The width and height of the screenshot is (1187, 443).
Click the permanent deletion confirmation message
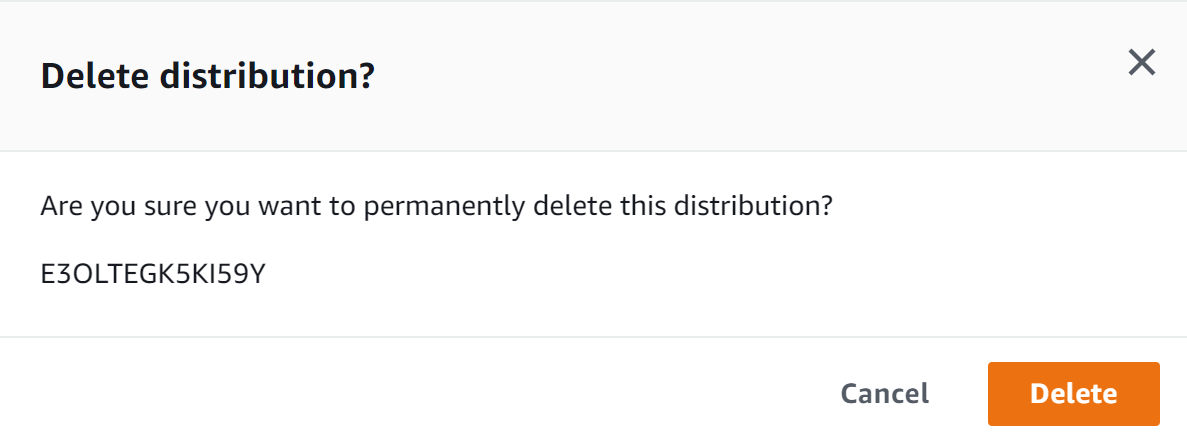(x=438, y=209)
